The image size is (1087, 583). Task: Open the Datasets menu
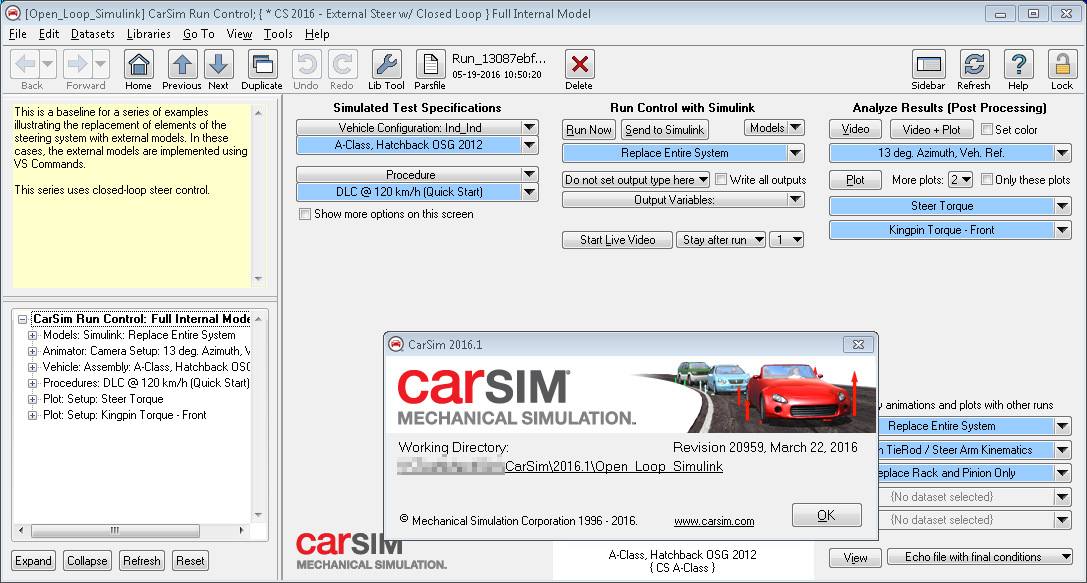[x=93, y=34]
